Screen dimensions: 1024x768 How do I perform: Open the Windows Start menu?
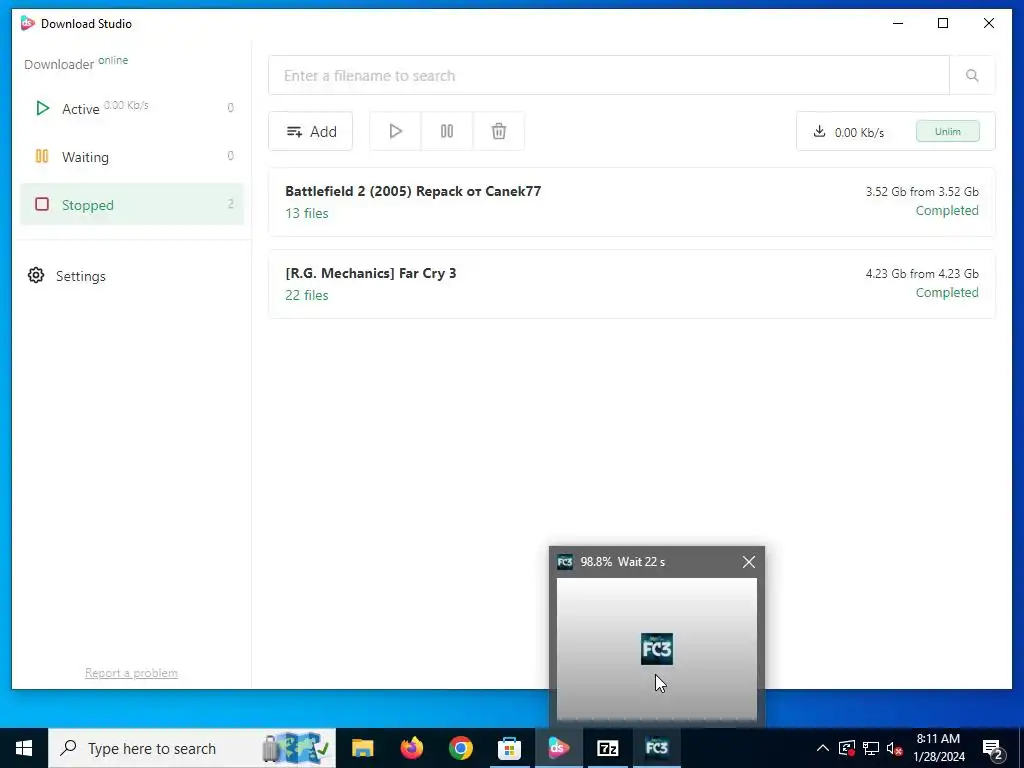pyautogui.click(x=24, y=748)
